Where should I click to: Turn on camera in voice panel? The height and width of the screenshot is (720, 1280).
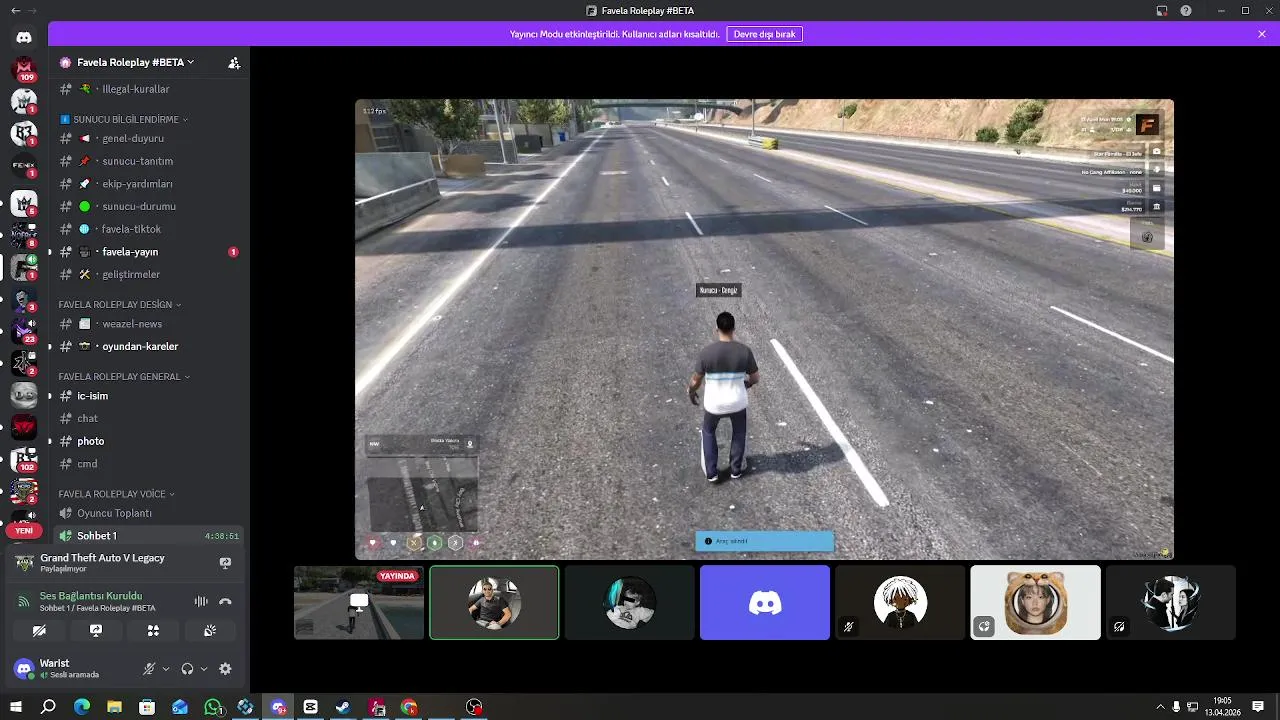(39, 631)
